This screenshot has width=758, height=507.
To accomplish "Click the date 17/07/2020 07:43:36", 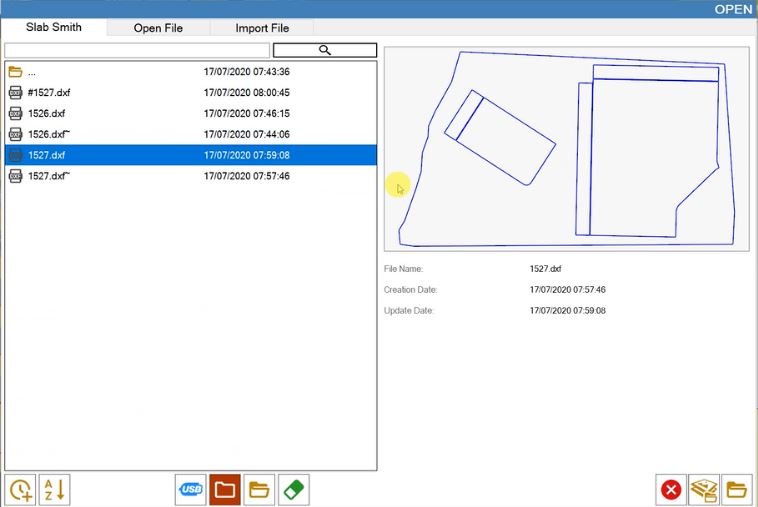I will (x=247, y=72).
